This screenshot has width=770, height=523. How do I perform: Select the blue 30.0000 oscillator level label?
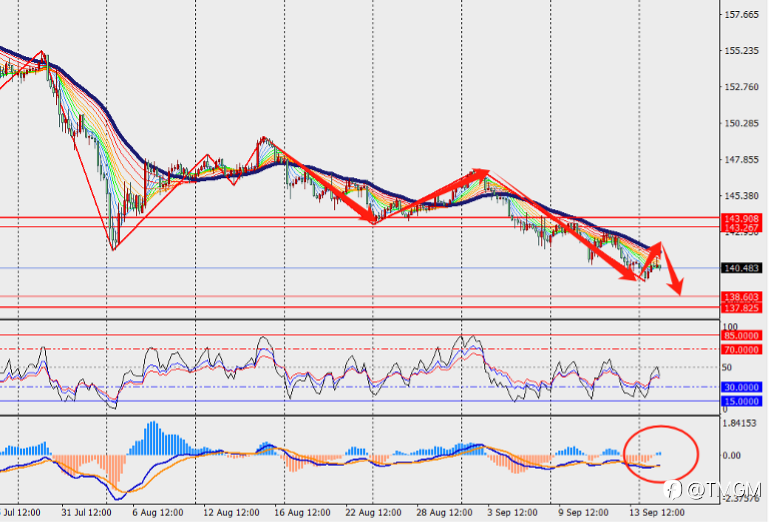point(742,387)
